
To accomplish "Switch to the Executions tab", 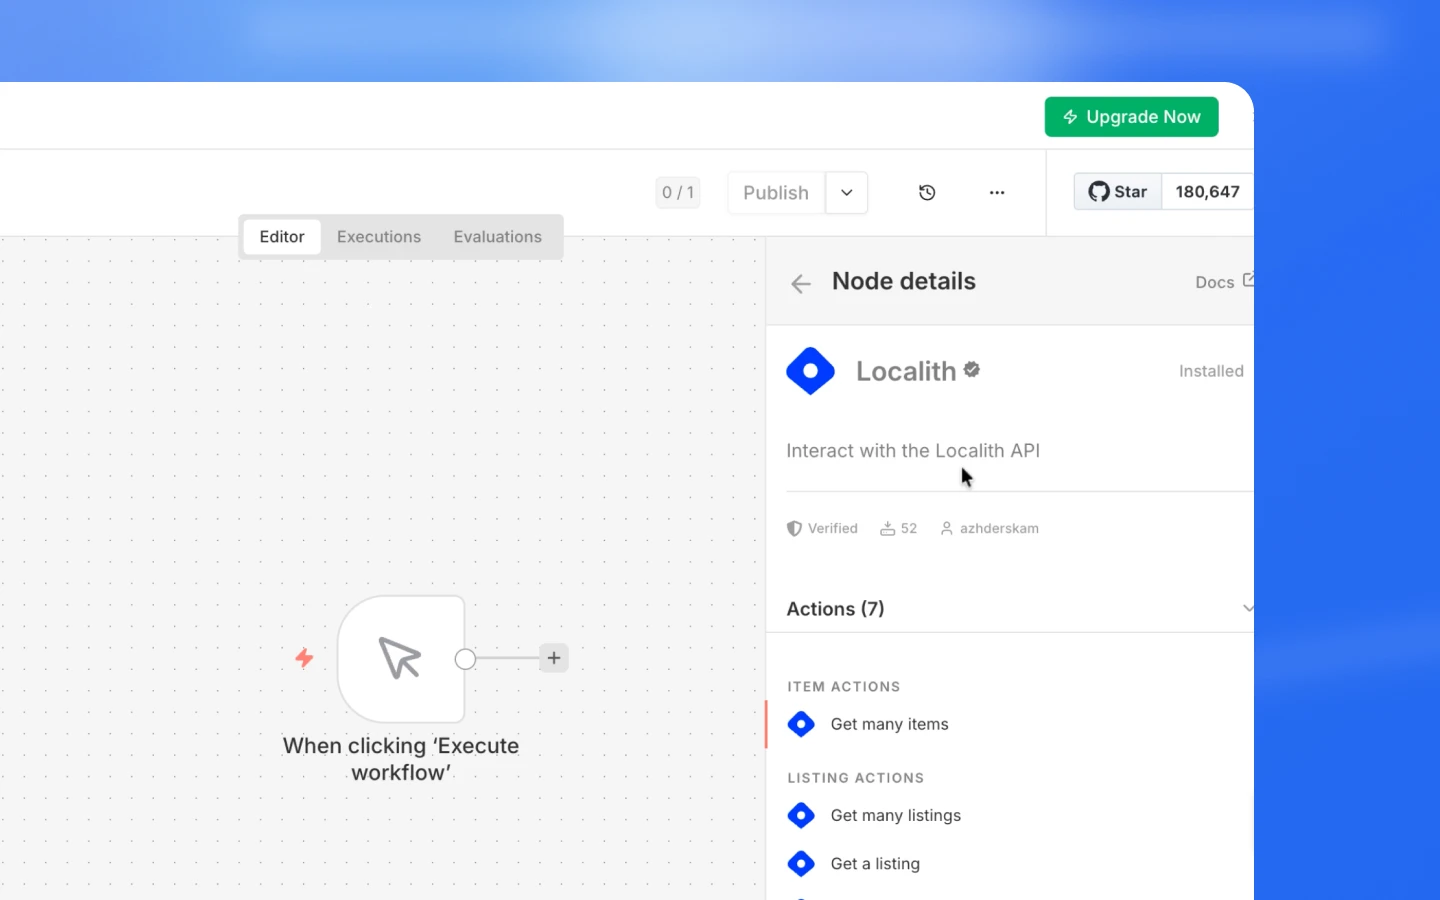I will (x=379, y=236).
